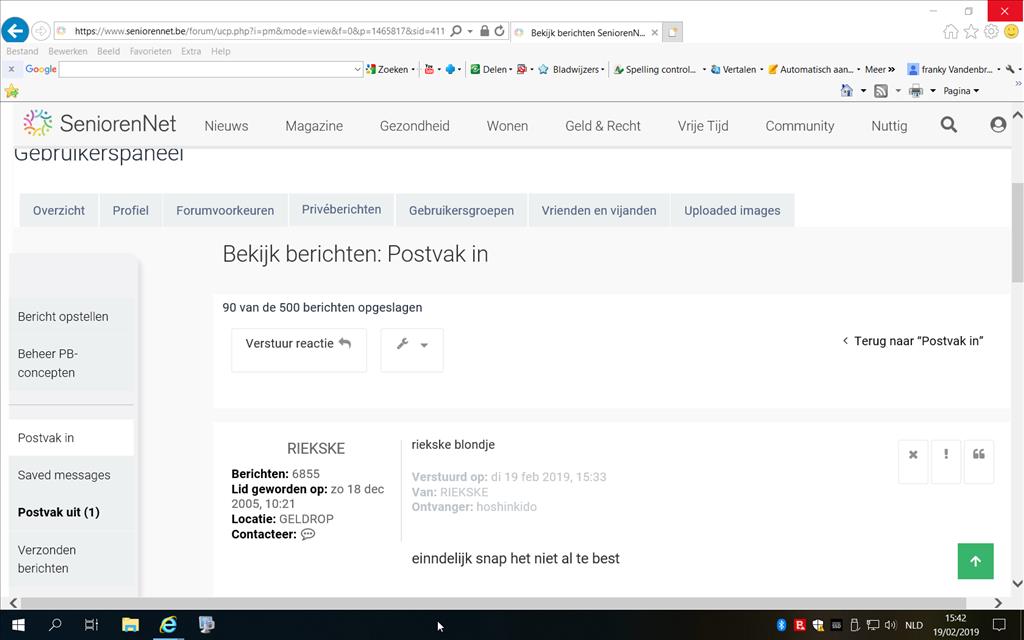Open the account profile icon on SeniorenNet

(997, 125)
